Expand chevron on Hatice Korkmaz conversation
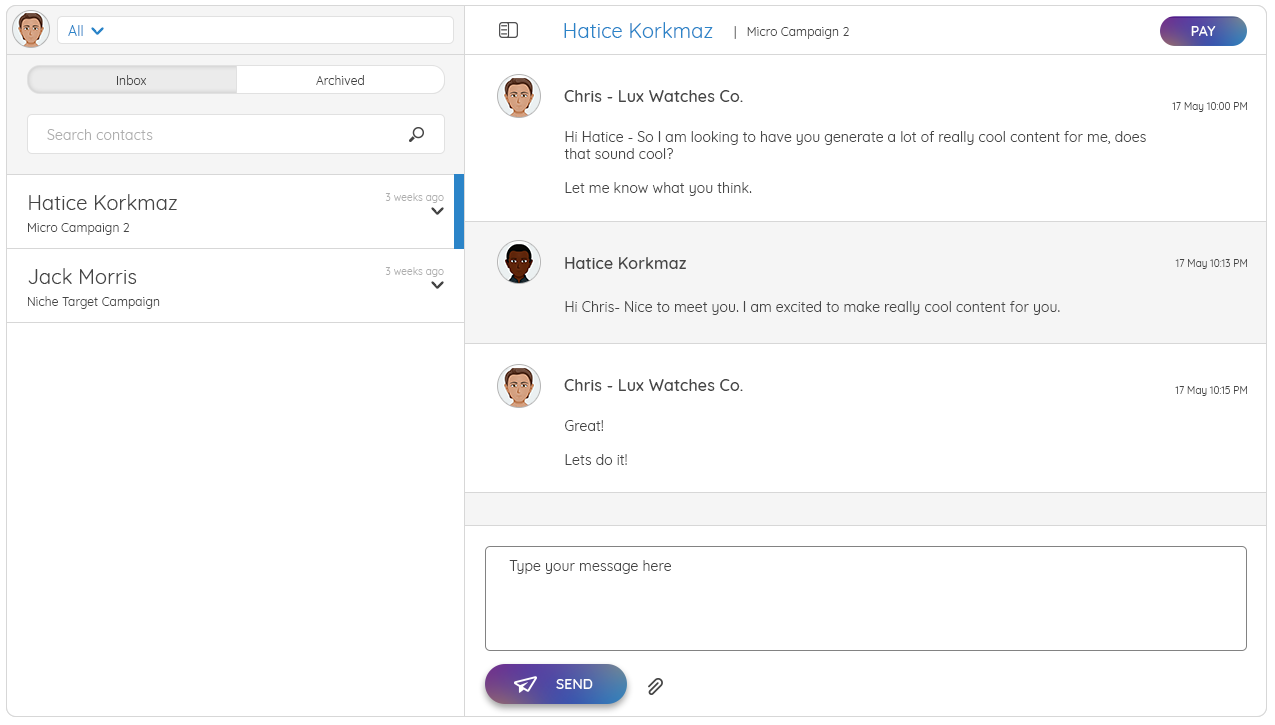This screenshot has width=1275, height=725. point(437,211)
